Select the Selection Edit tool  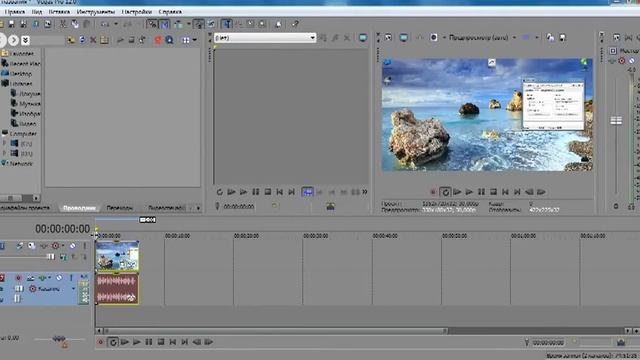[x=250, y=24]
